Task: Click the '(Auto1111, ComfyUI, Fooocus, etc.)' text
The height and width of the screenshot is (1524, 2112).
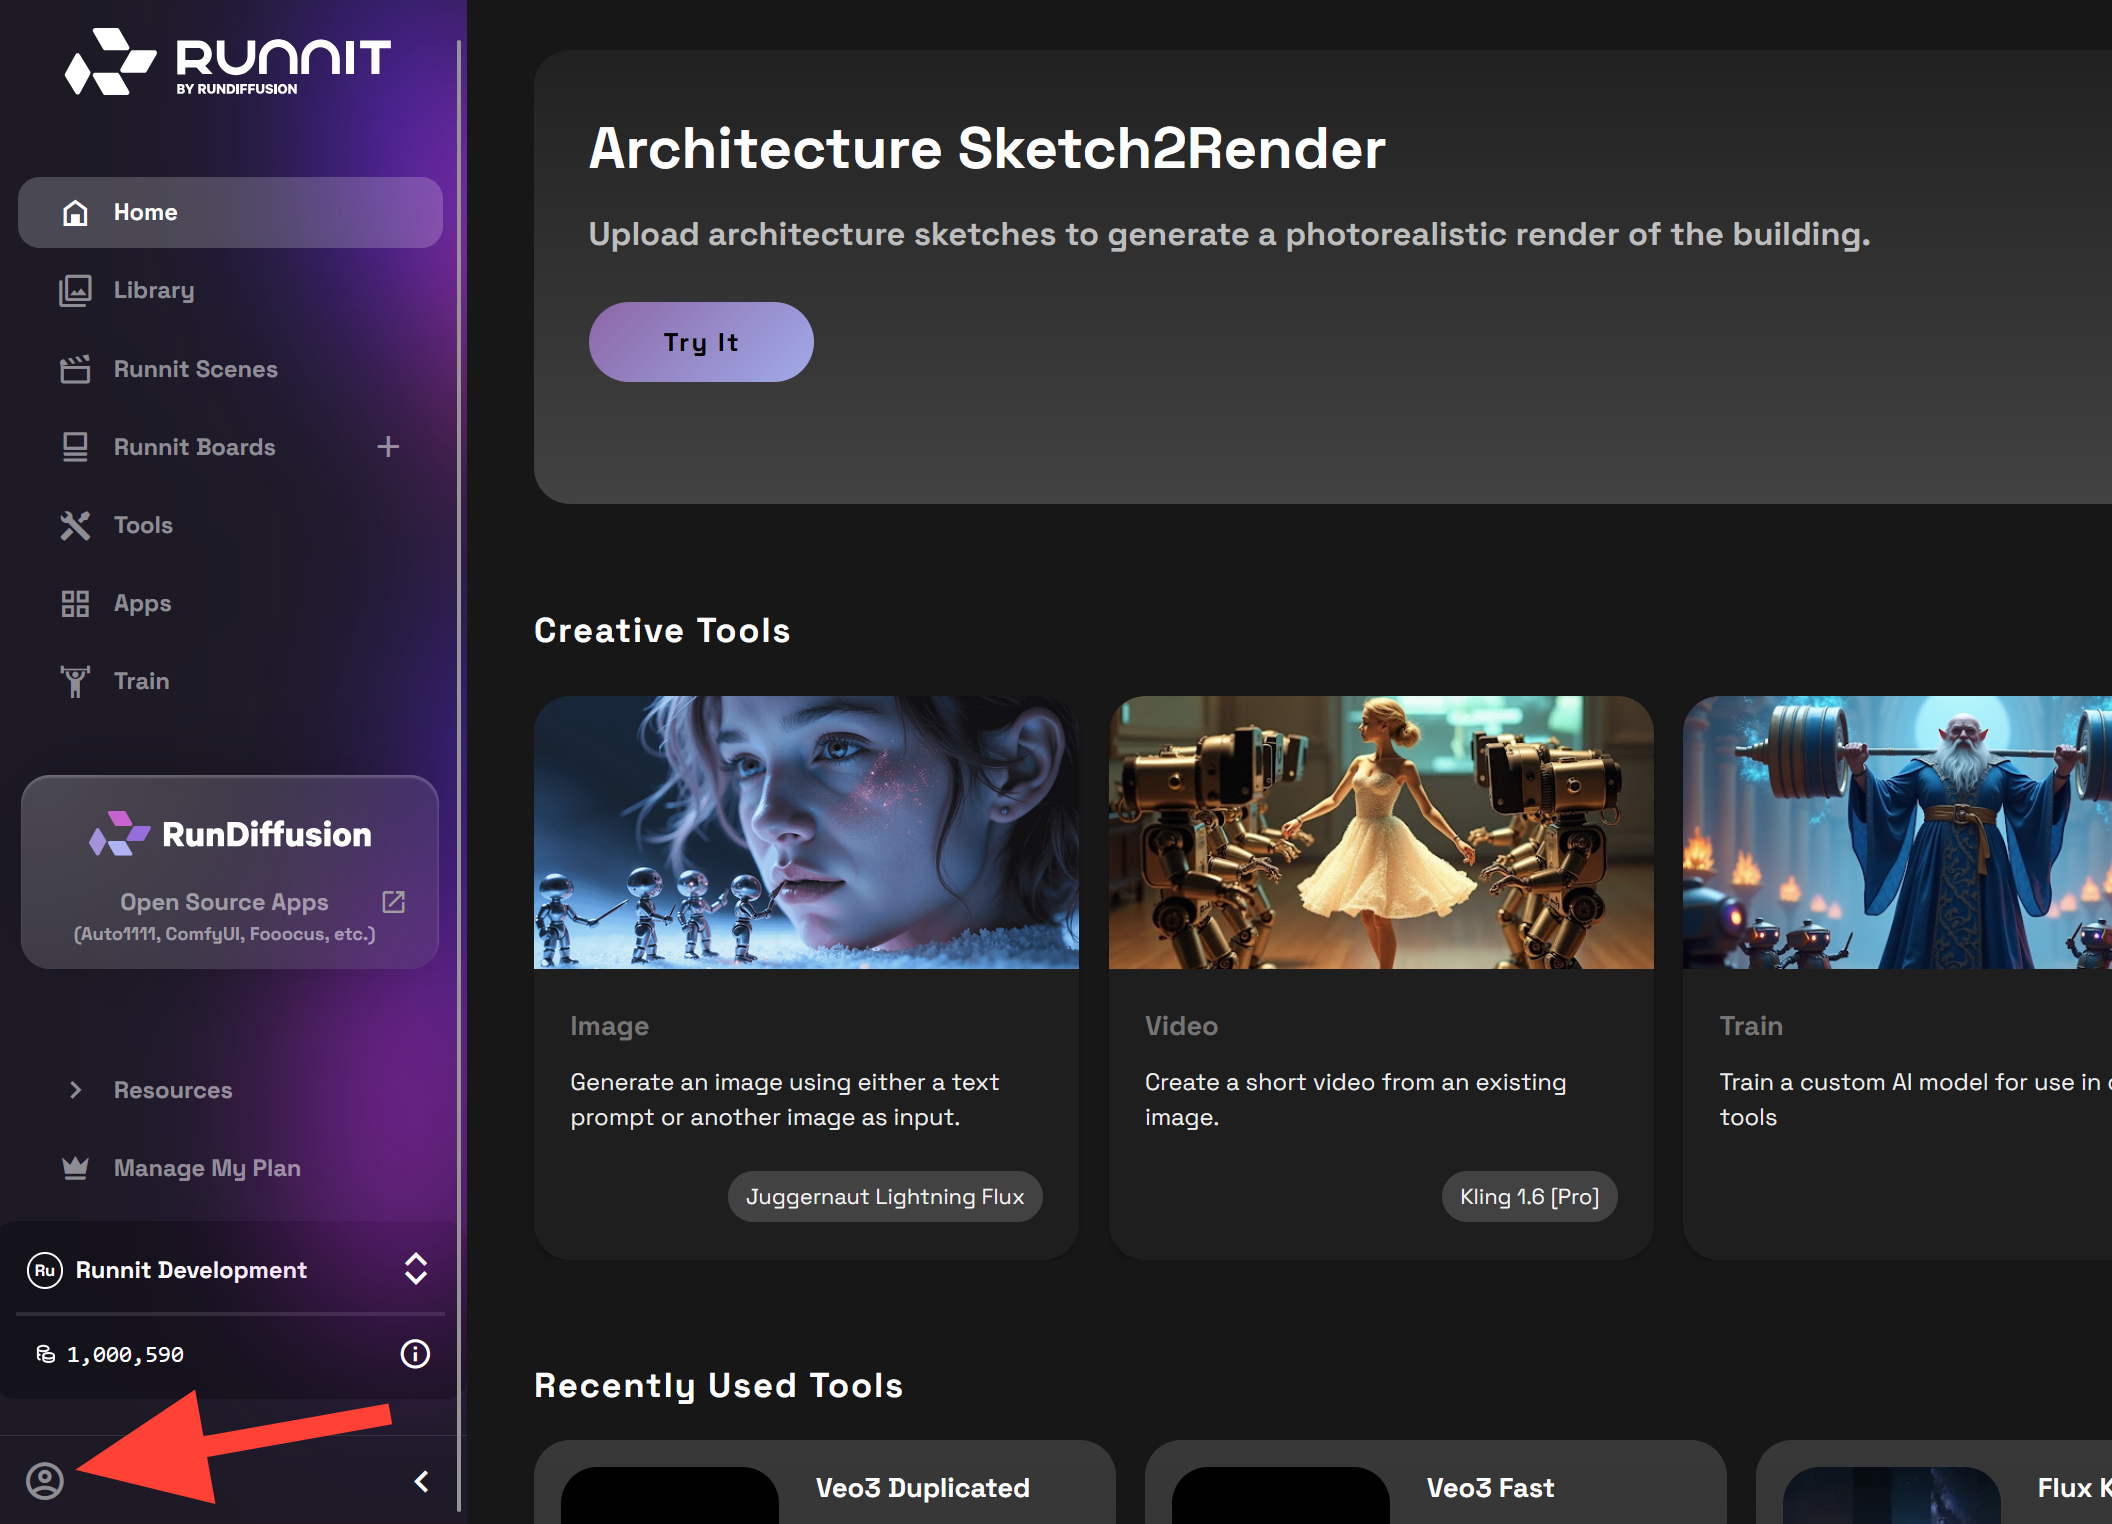Action: tap(225, 934)
